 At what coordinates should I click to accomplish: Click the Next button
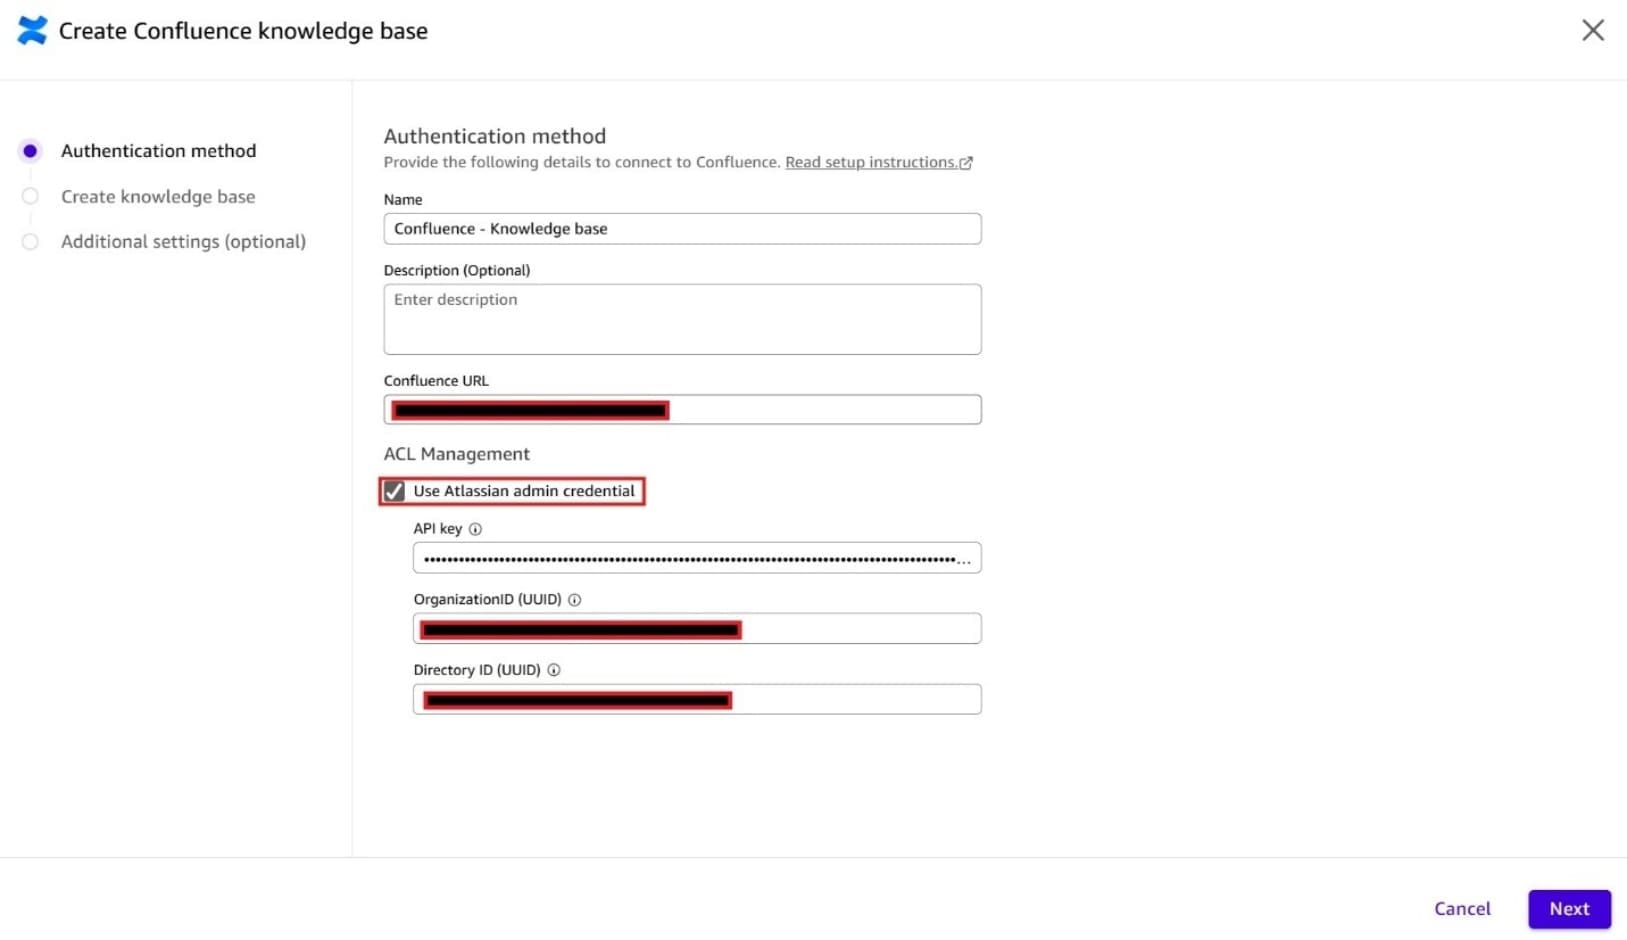click(x=1569, y=909)
